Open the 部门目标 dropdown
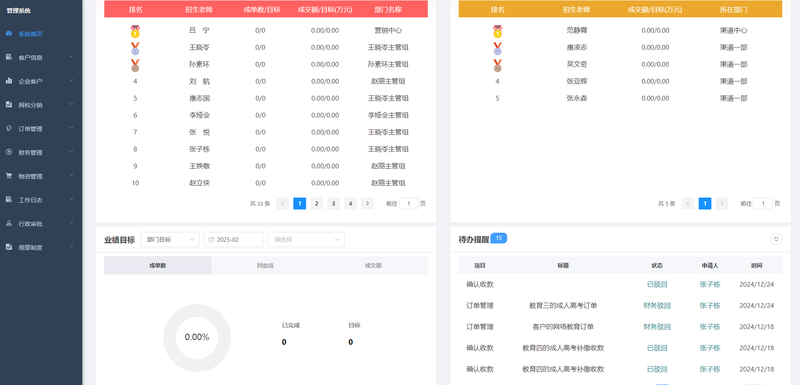The height and width of the screenshot is (385, 800). 170,240
